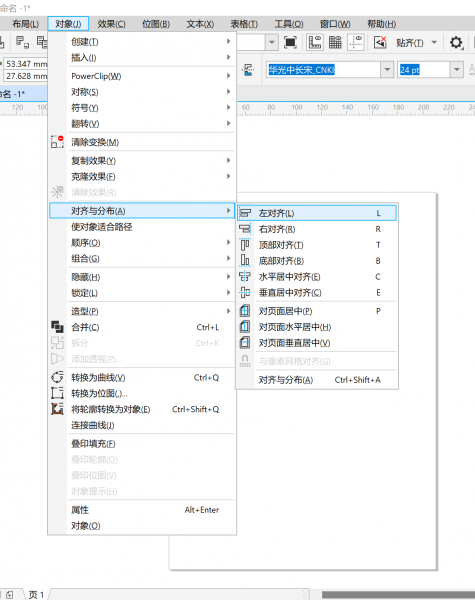
Task: Open the 工具(O) menu
Action: [x=289, y=24]
